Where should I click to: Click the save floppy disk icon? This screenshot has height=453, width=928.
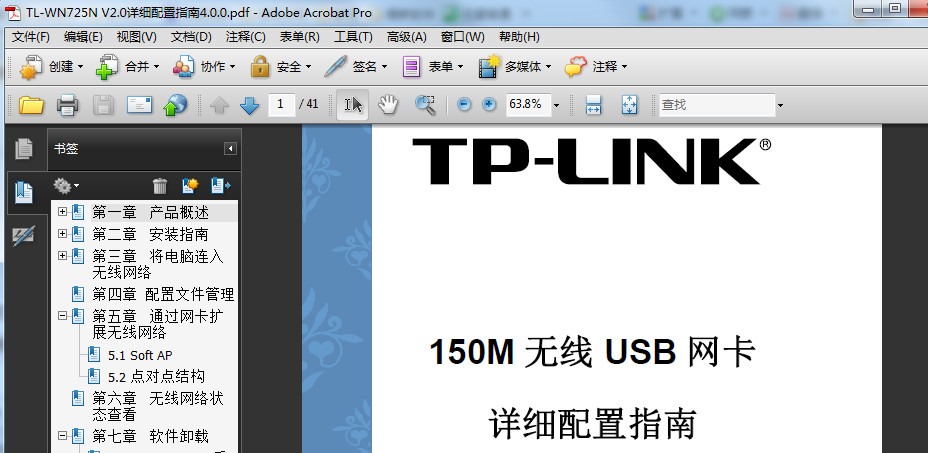tap(104, 105)
